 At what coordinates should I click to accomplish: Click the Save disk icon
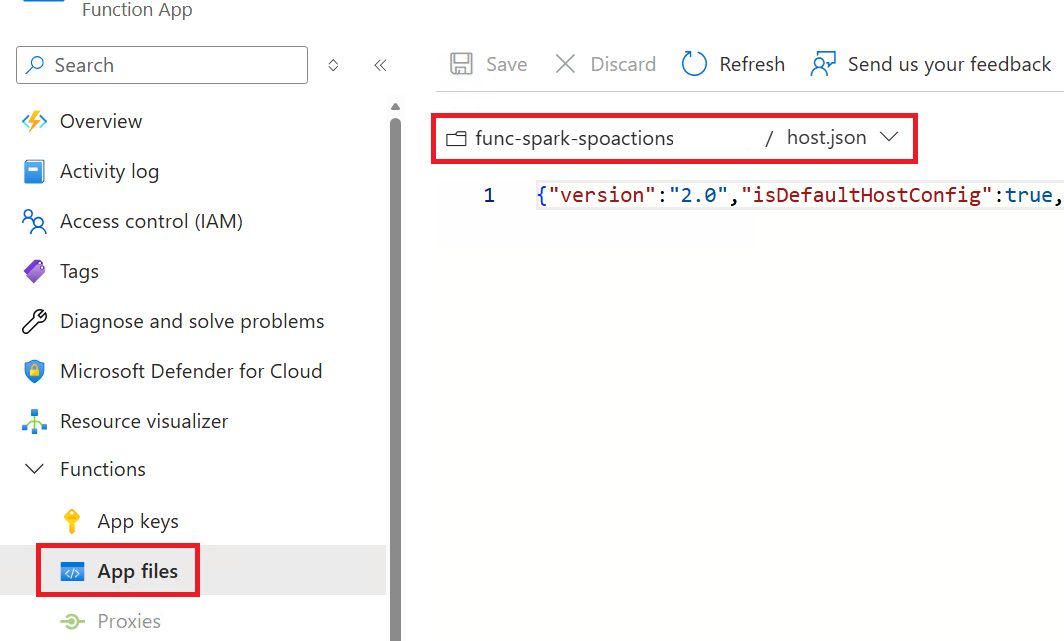coord(461,63)
